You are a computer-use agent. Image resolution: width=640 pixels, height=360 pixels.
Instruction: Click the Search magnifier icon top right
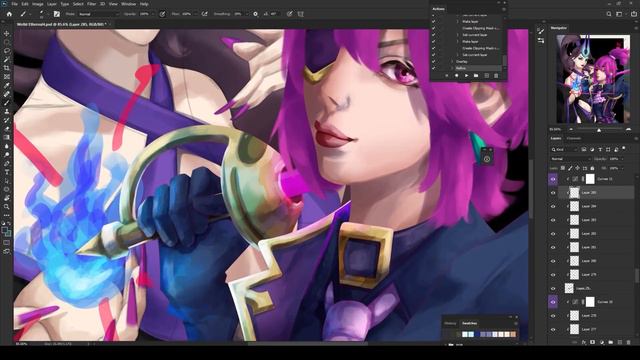609,14
